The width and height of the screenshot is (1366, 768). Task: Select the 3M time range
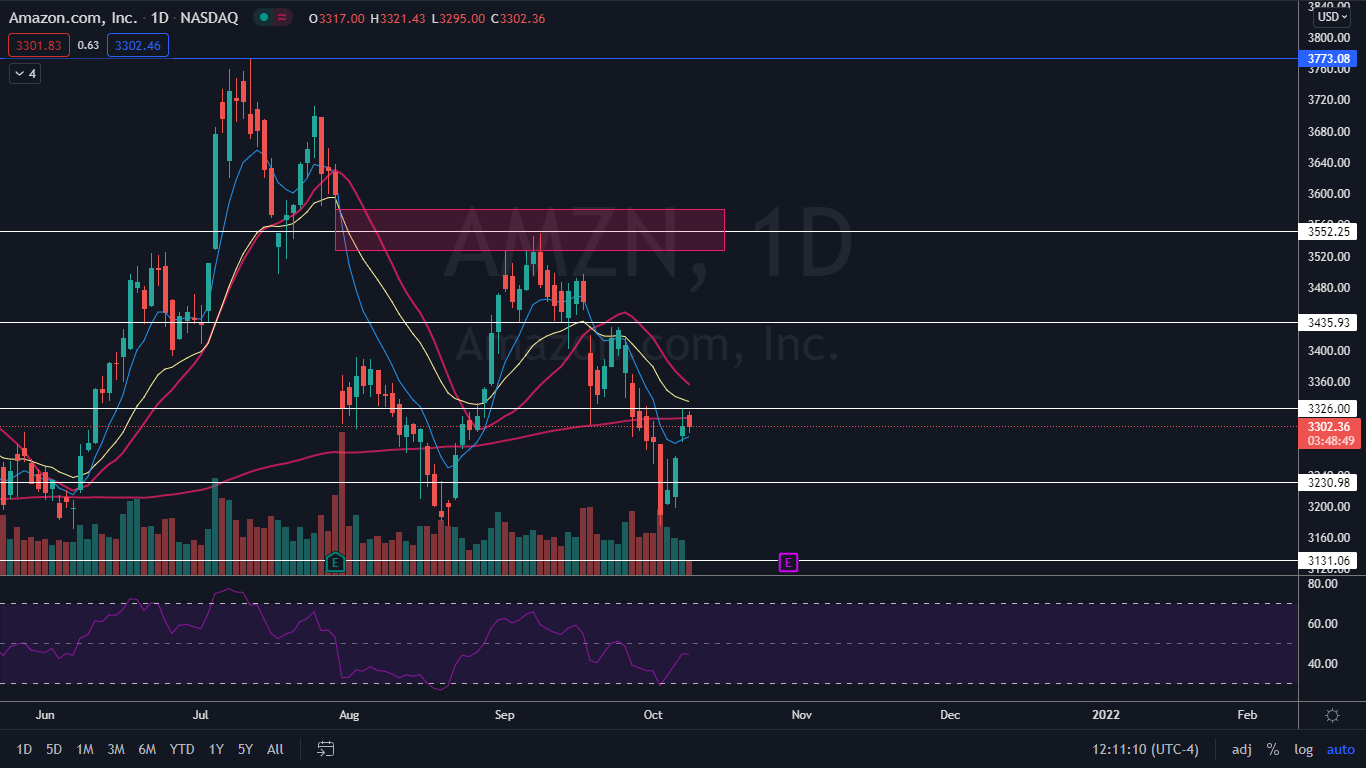[116, 749]
